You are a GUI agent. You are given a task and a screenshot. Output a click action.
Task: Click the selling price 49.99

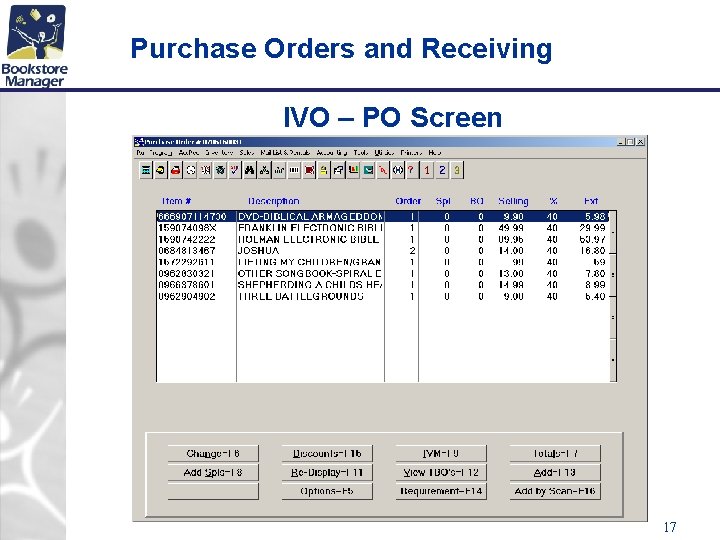point(511,228)
